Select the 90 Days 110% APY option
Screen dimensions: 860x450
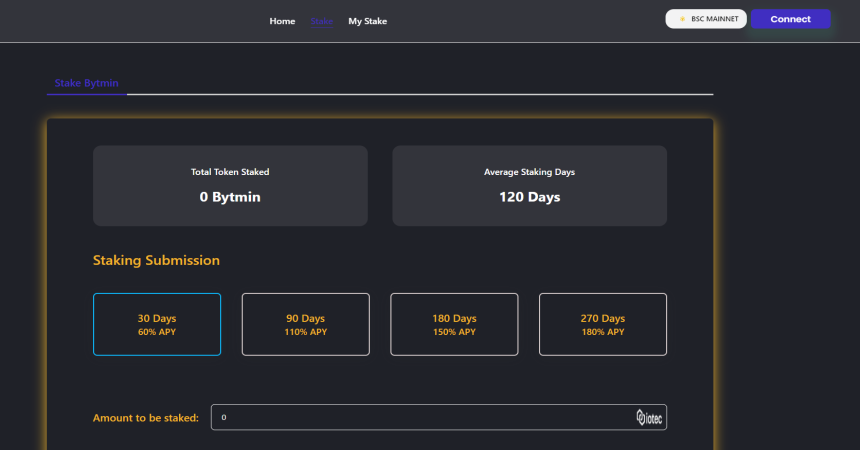click(x=305, y=324)
